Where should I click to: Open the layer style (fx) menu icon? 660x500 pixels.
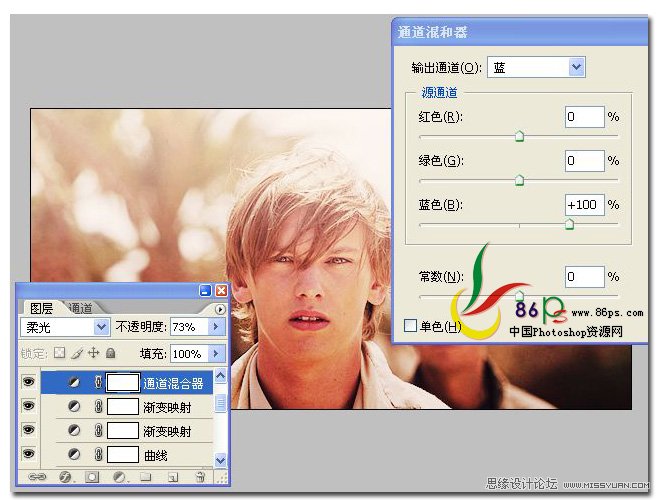(66, 477)
